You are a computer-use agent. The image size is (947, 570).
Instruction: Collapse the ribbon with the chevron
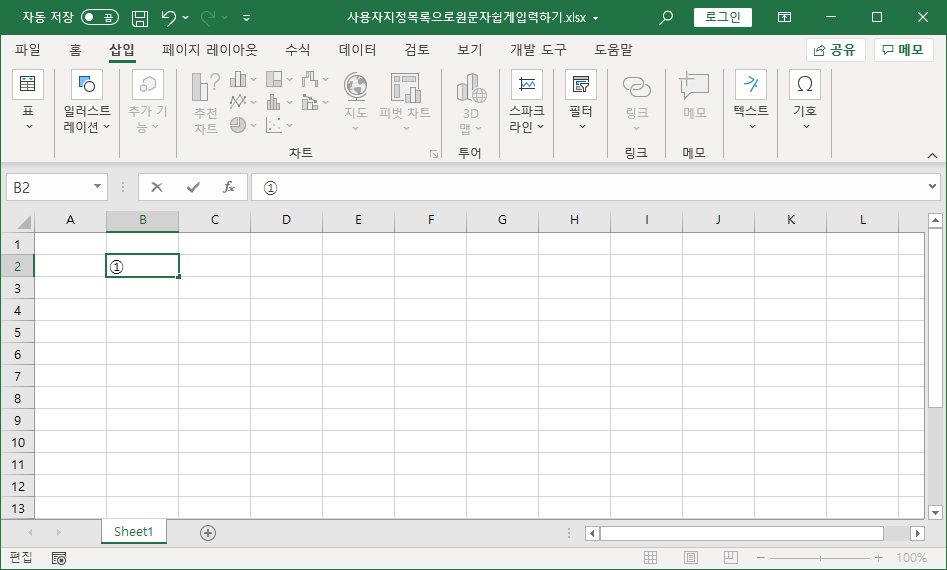[x=933, y=156]
